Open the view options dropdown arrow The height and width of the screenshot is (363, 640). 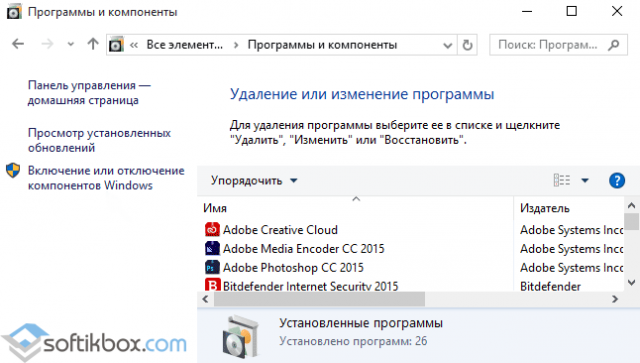pyautogui.click(x=585, y=180)
